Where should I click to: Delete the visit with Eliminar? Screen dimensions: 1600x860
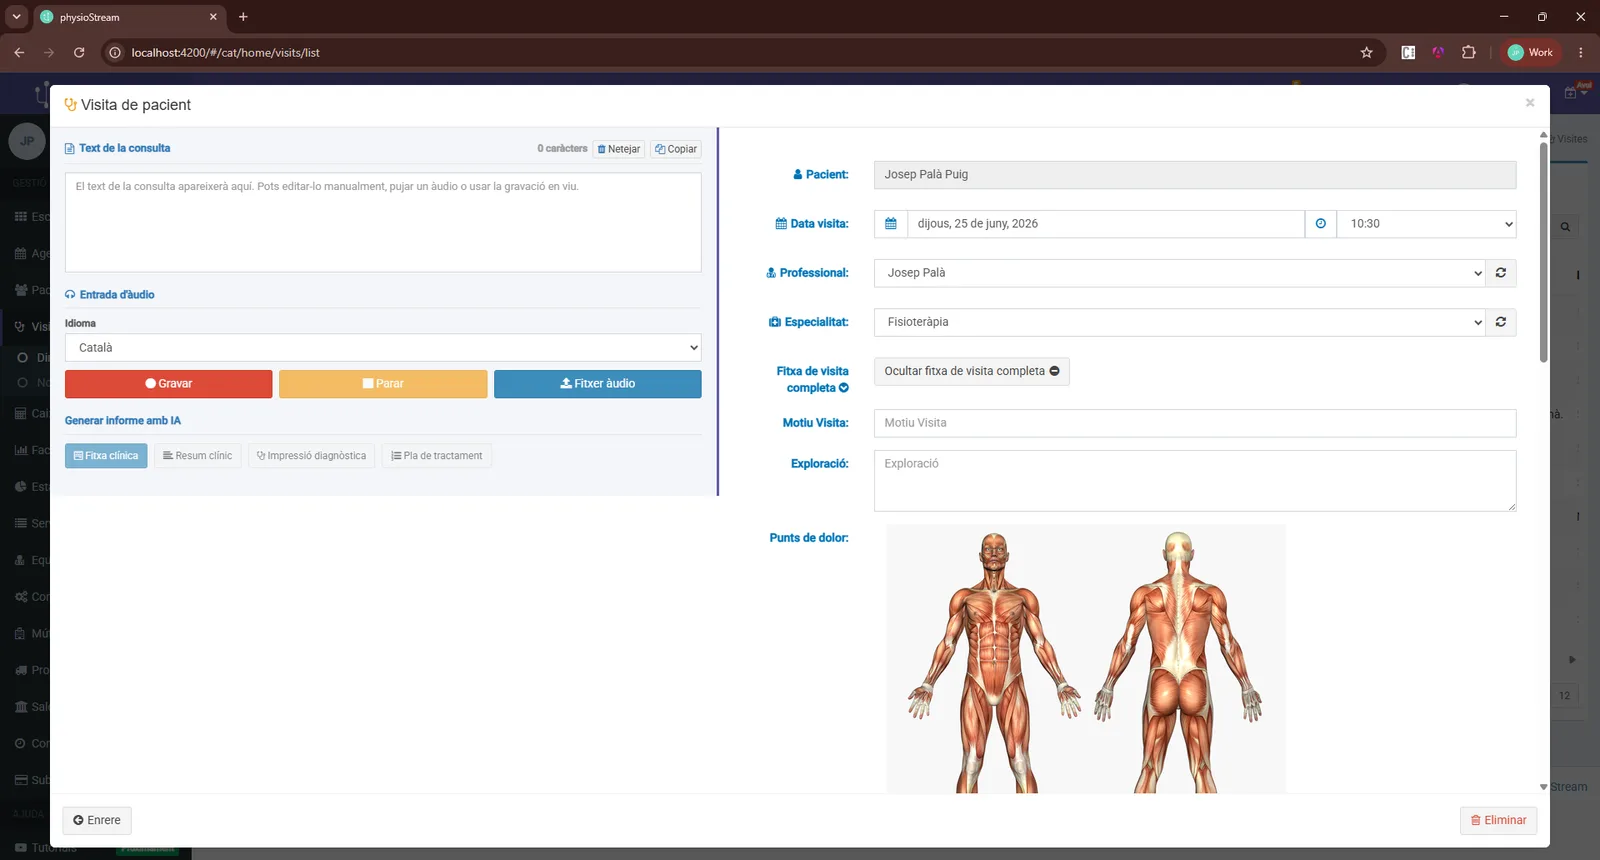(1498, 820)
